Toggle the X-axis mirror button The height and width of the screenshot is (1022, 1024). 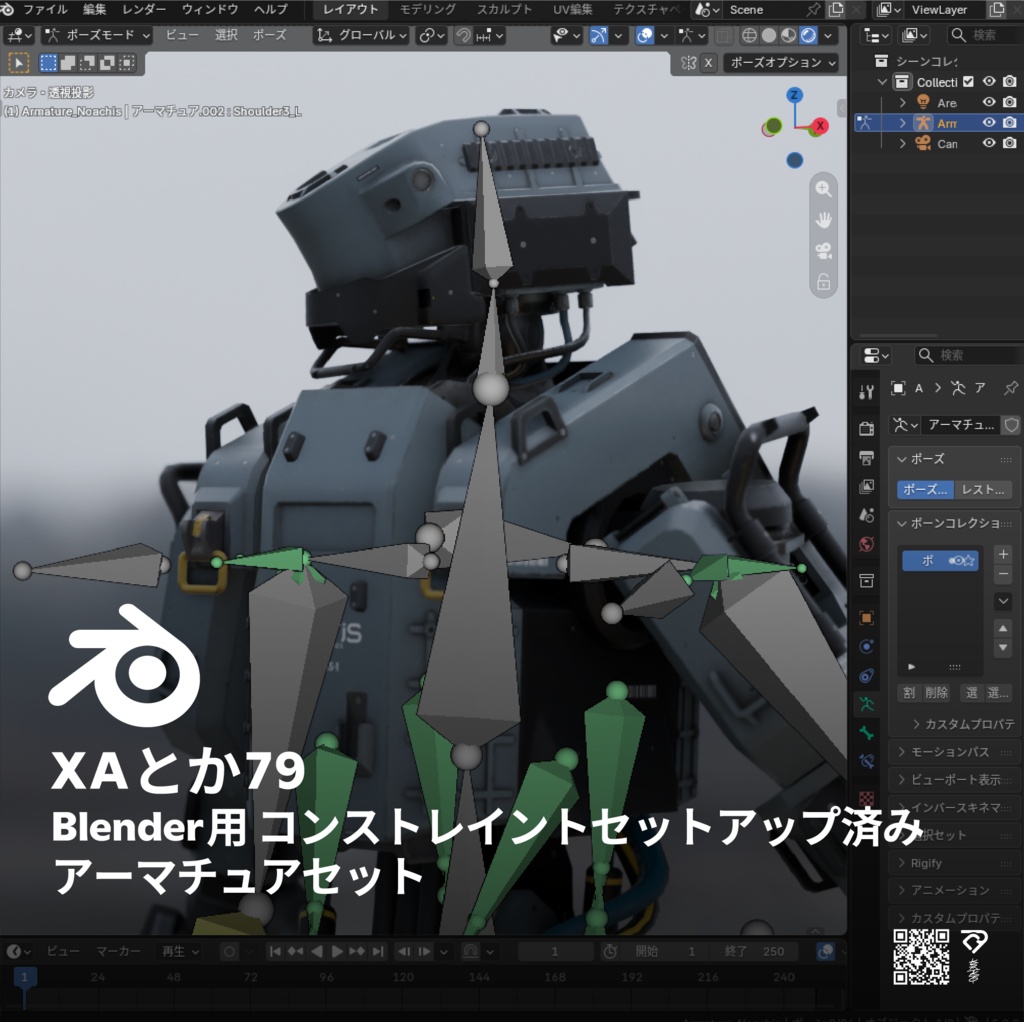tap(709, 63)
